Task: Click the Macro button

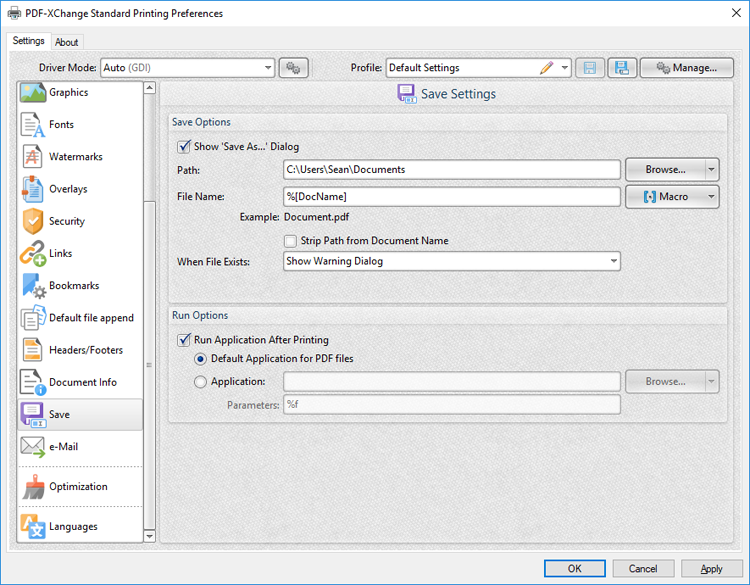Action: coord(665,196)
